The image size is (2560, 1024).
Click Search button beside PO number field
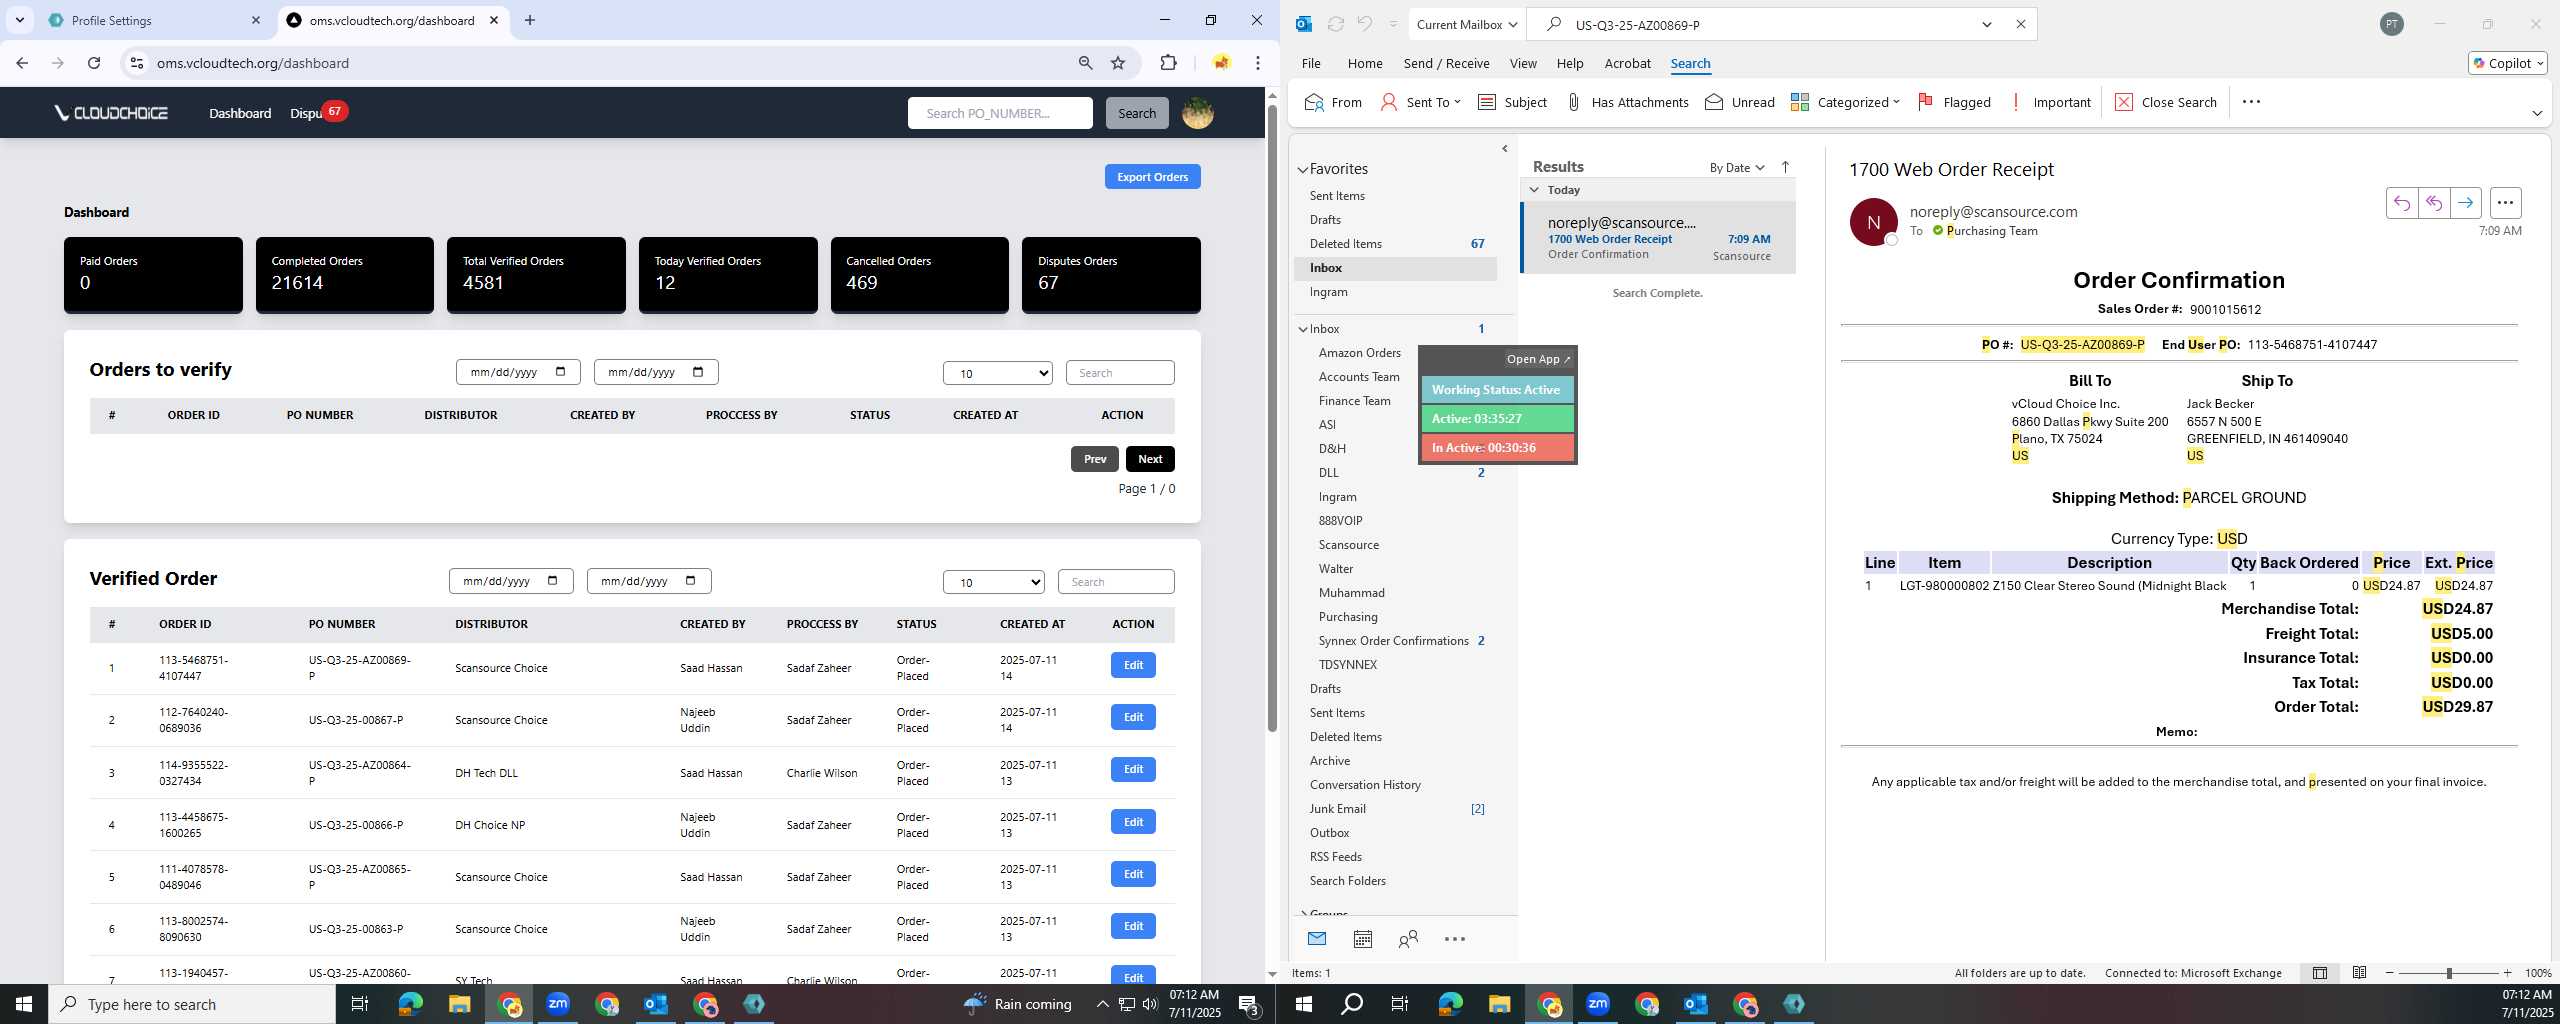(x=1136, y=113)
